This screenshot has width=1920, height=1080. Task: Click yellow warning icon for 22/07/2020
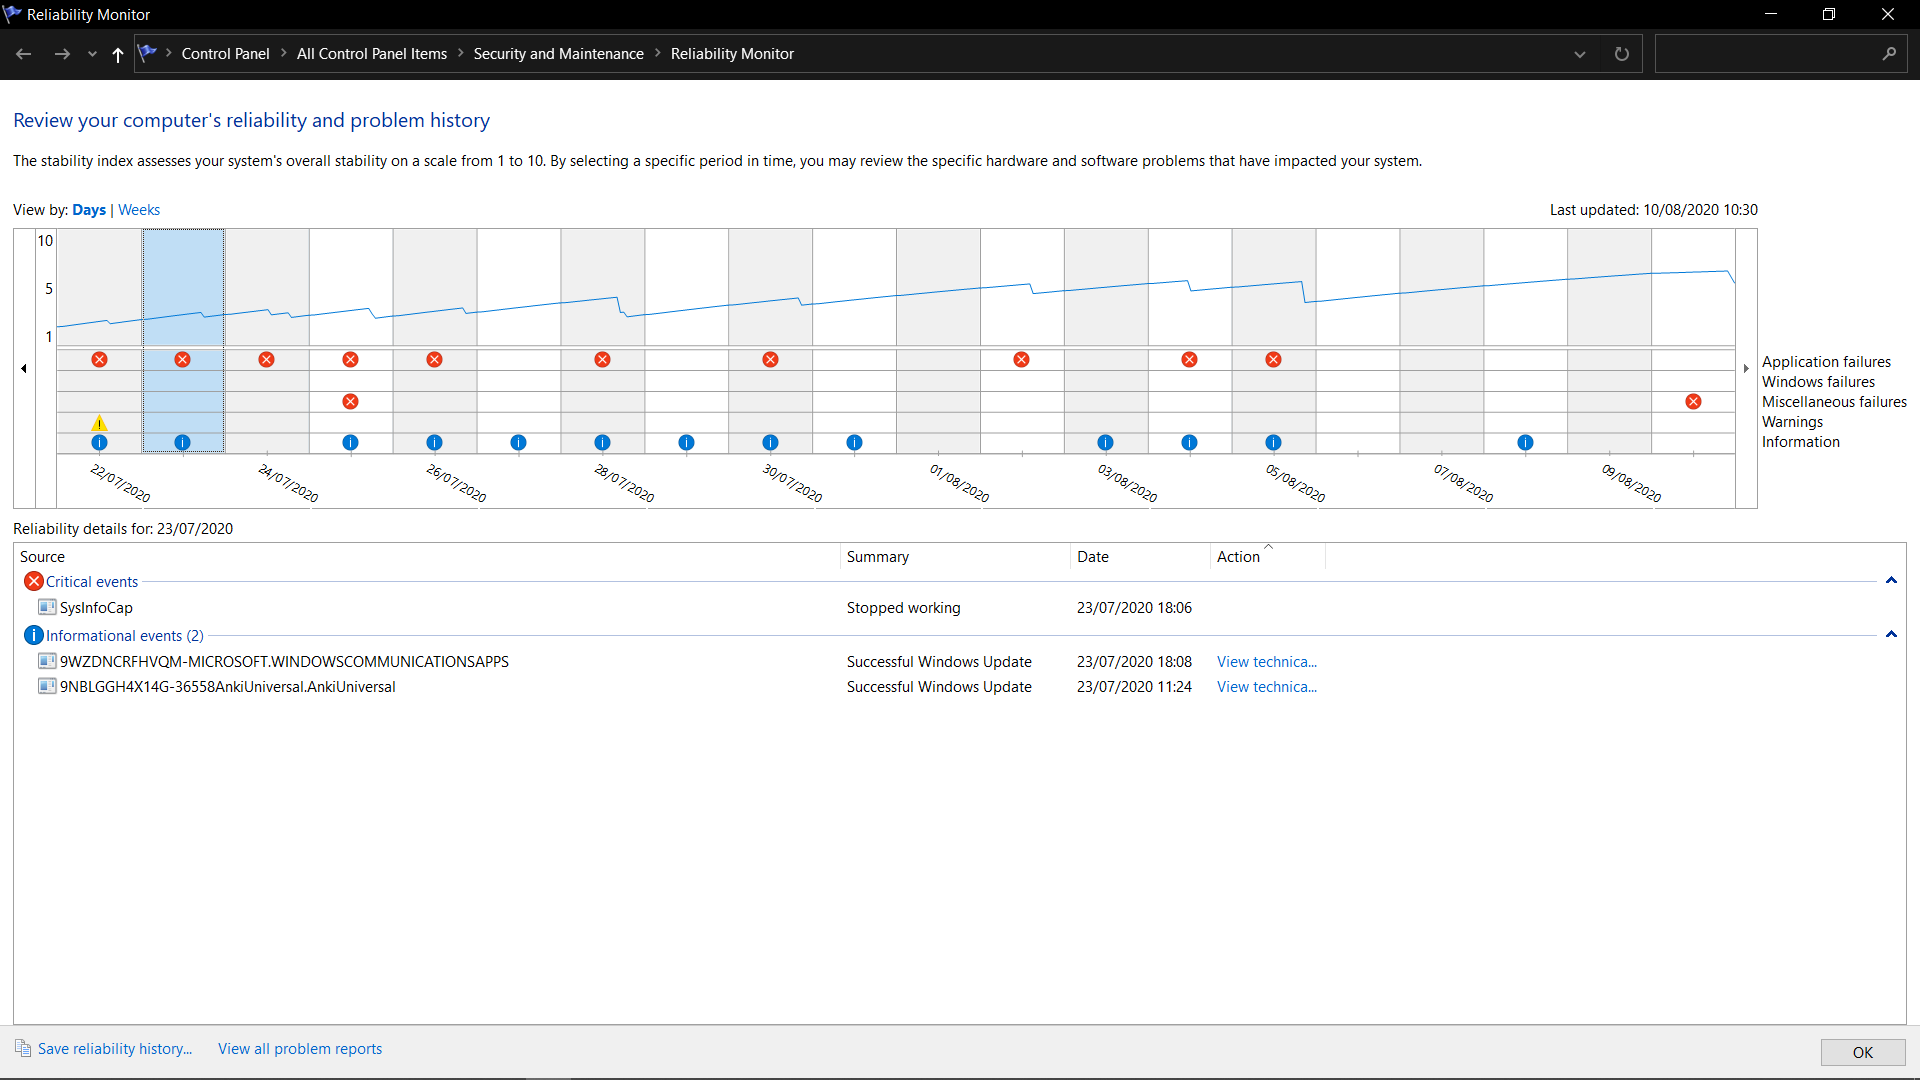pos(99,423)
